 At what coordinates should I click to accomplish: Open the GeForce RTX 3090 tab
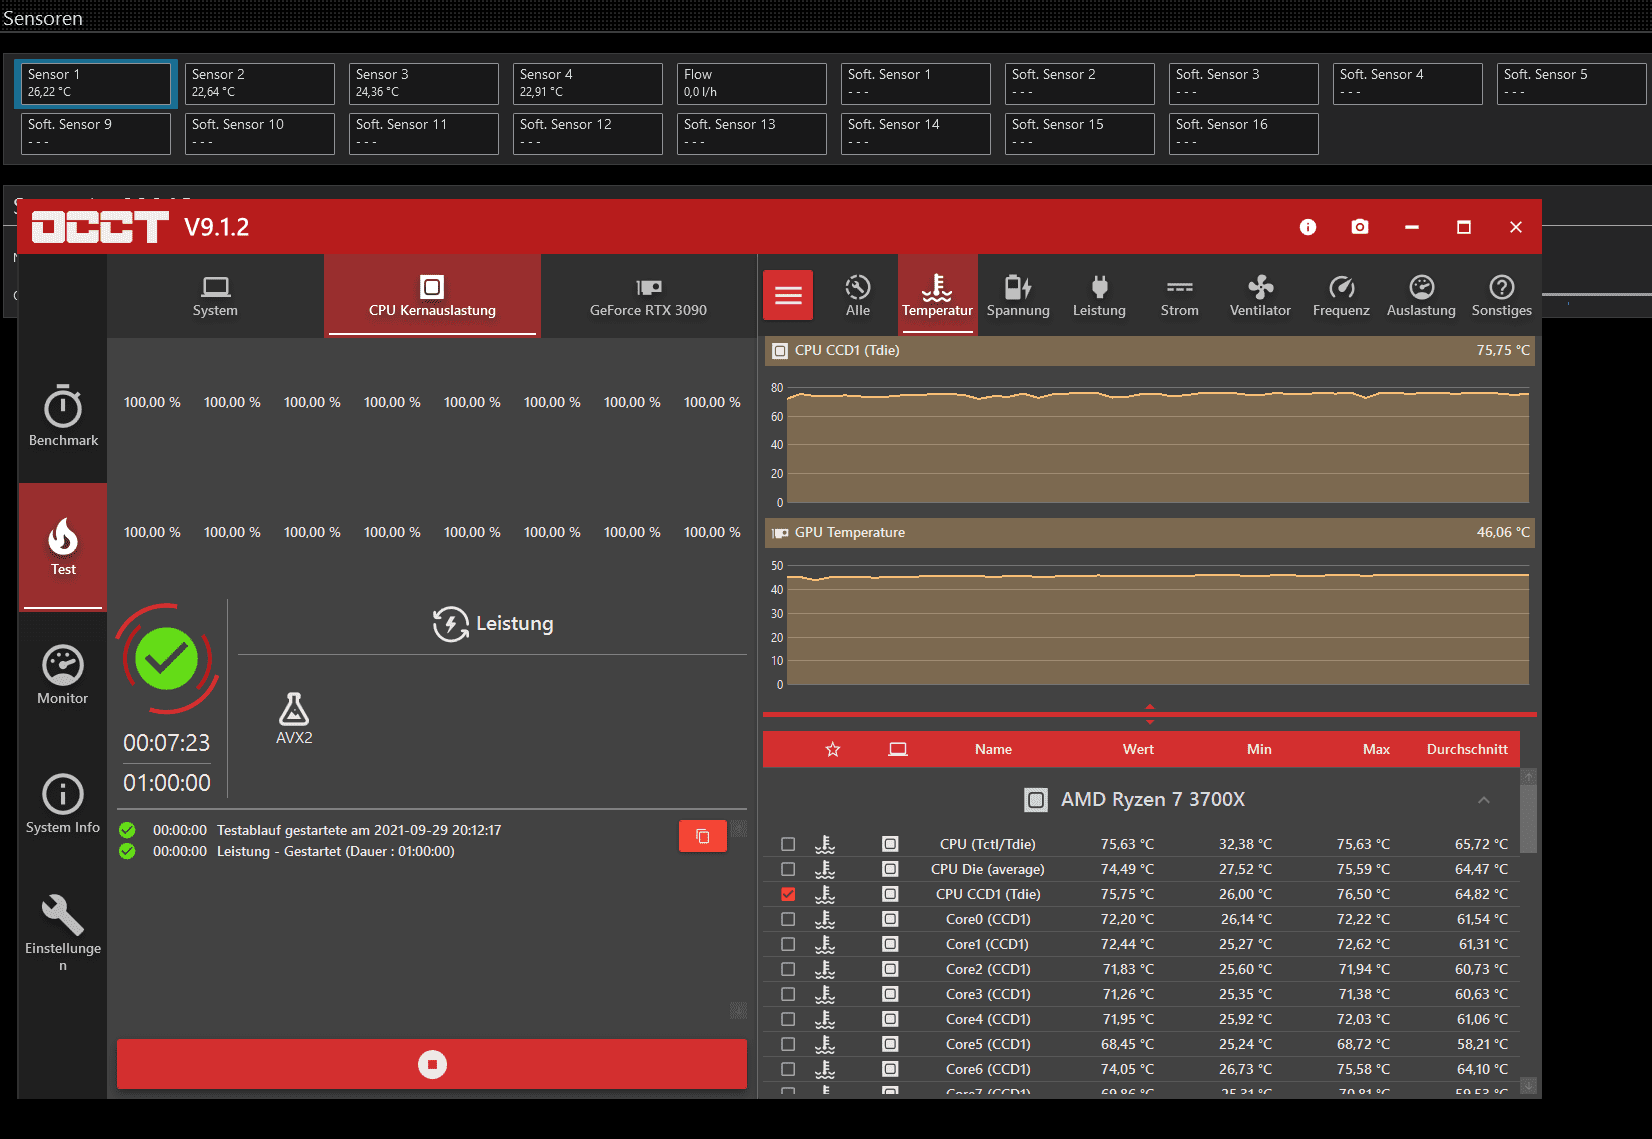pos(648,296)
